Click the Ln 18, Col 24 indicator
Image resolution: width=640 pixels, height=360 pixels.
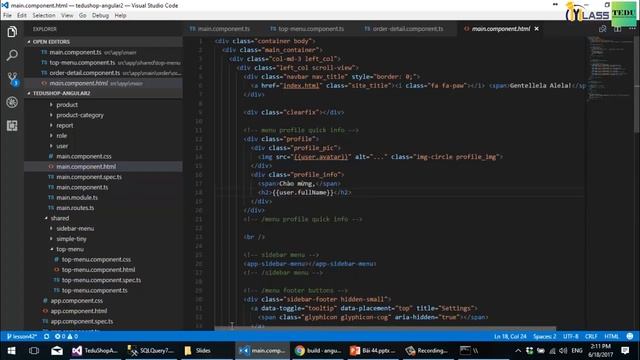pyautogui.click(x=510, y=336)
